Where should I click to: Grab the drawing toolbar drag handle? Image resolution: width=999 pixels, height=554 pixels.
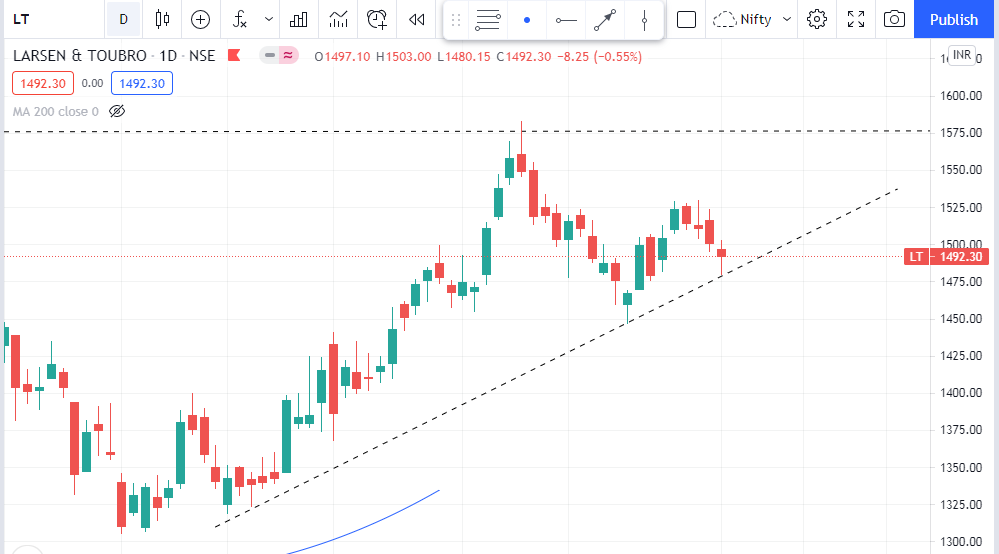(x=456, y=20)
